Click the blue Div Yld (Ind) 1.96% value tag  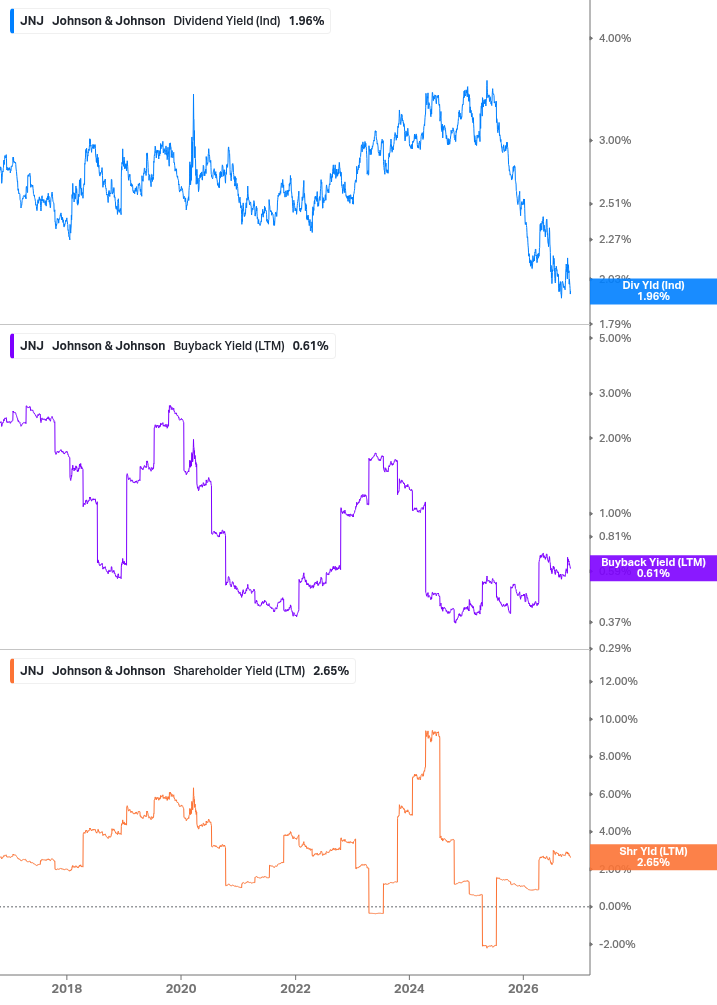pos(653,291)
